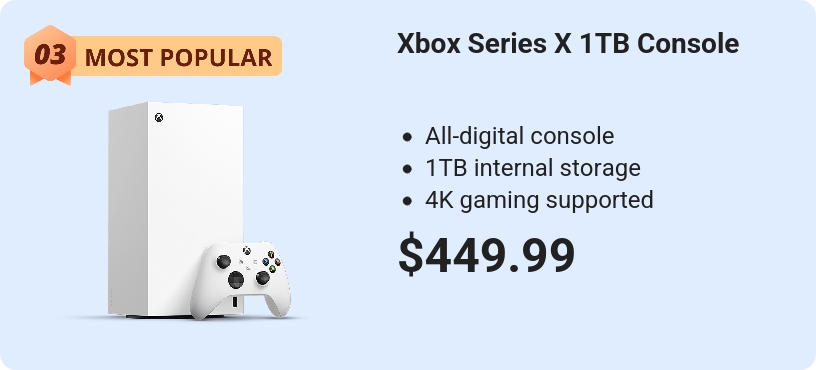Select the All-digital console bullet text
816x370 pixels.
519,136
